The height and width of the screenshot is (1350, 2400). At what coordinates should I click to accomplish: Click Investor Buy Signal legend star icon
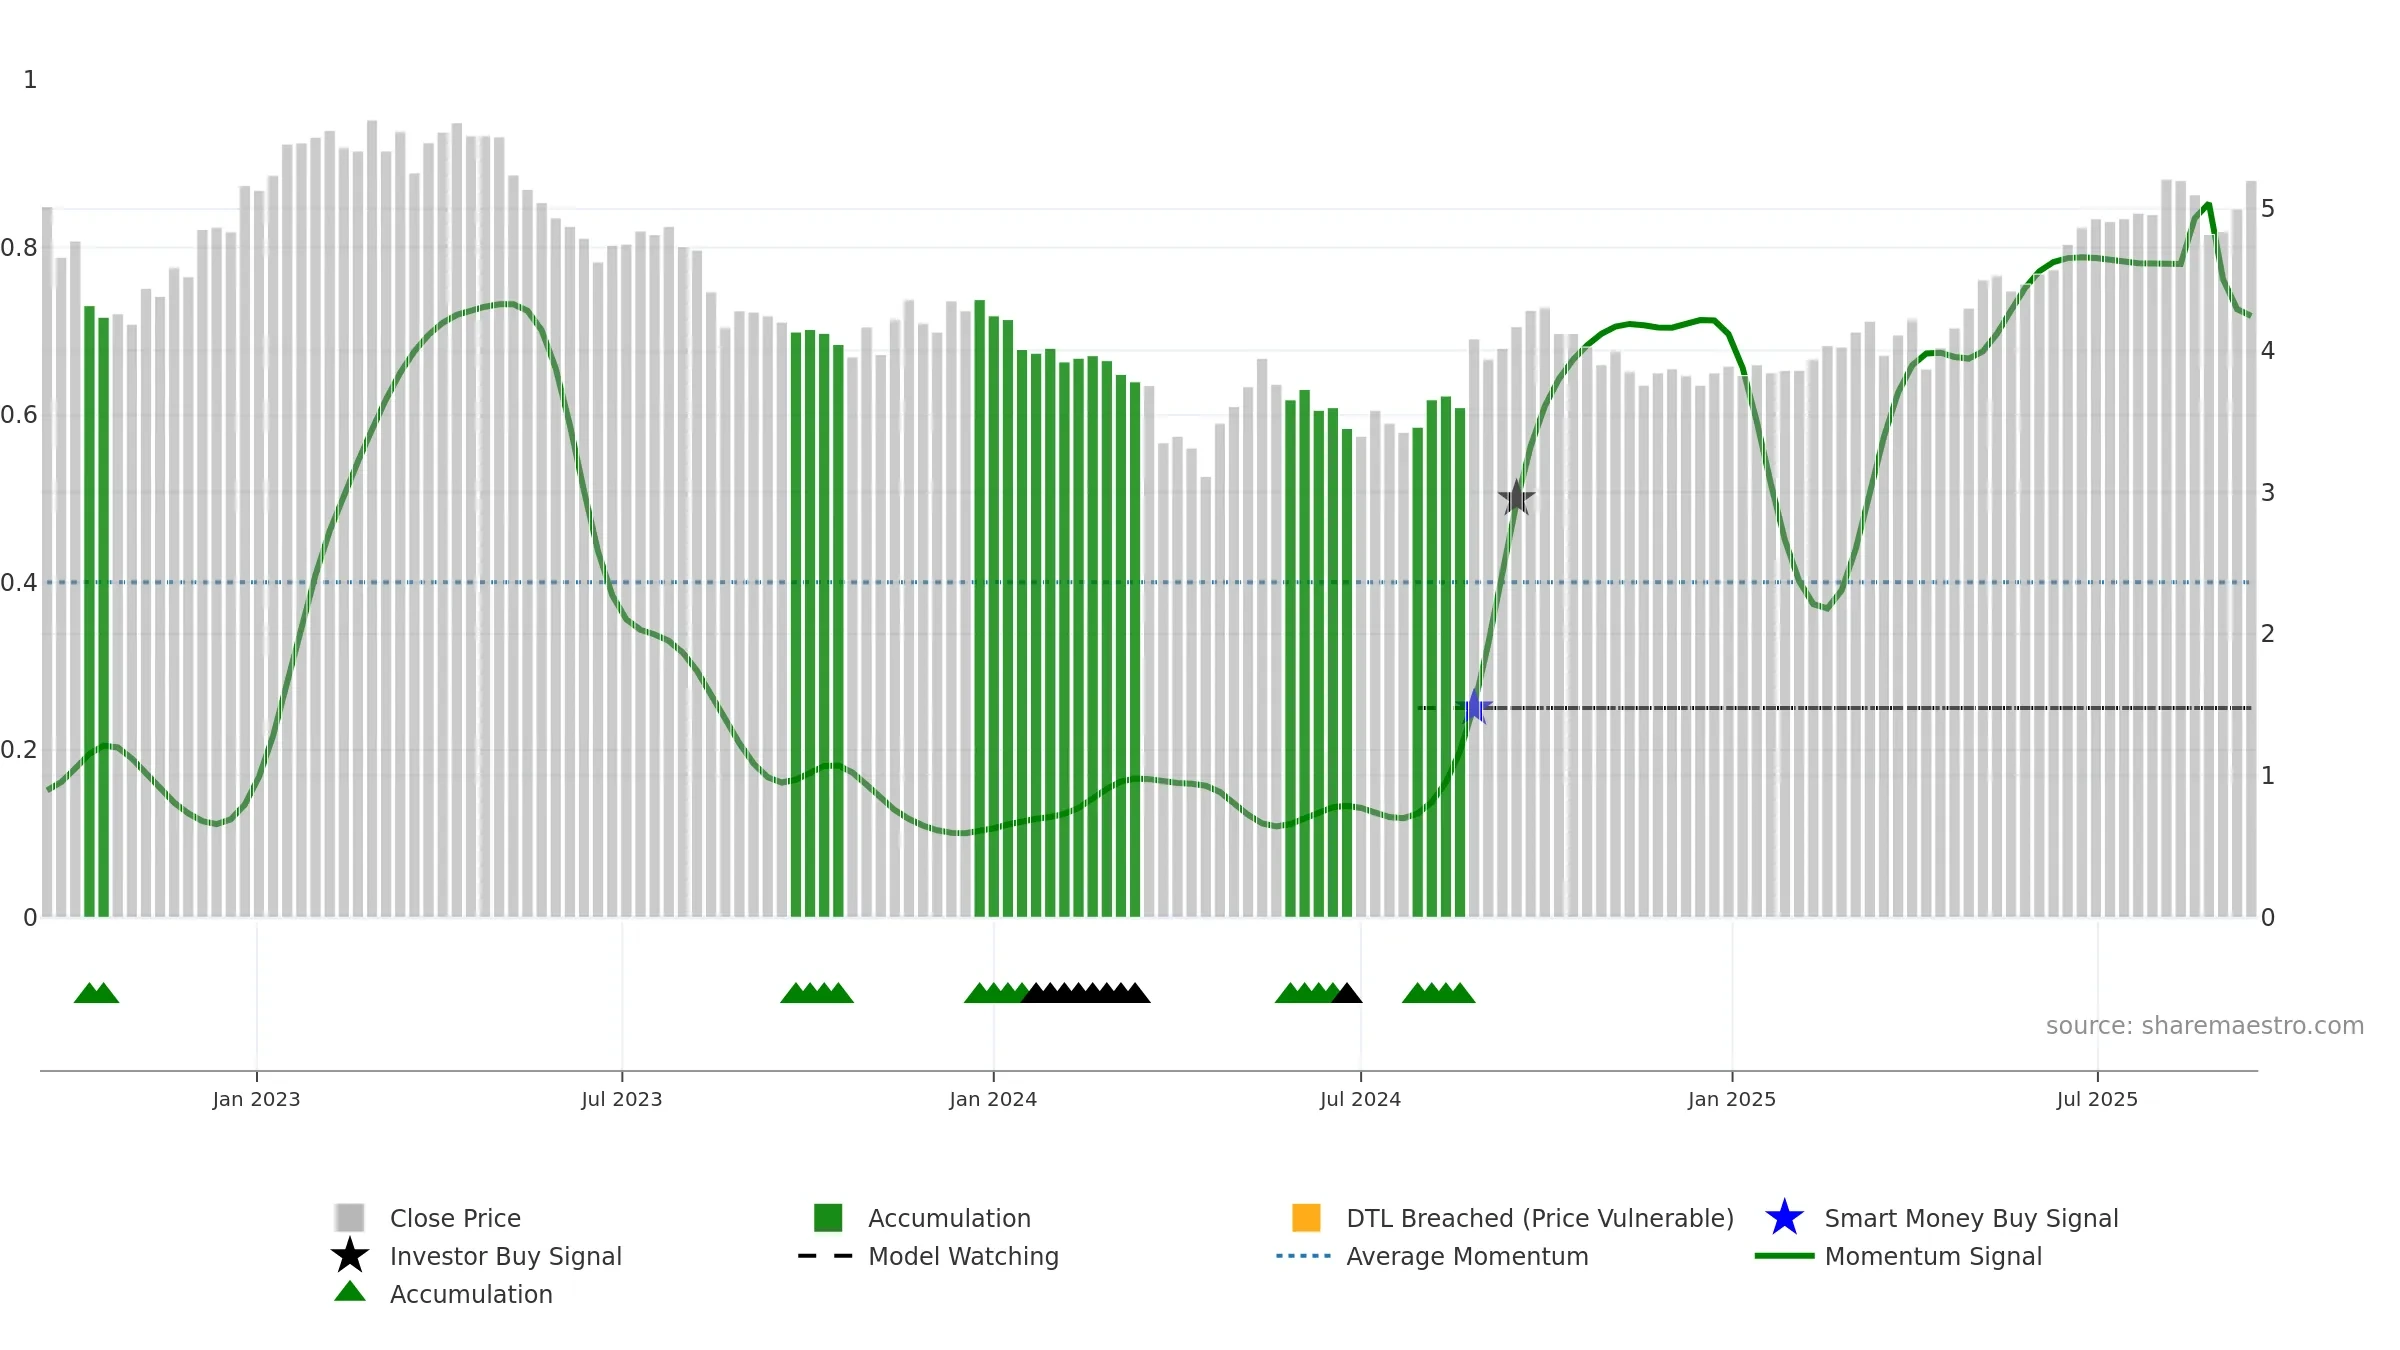point(350,1255)
